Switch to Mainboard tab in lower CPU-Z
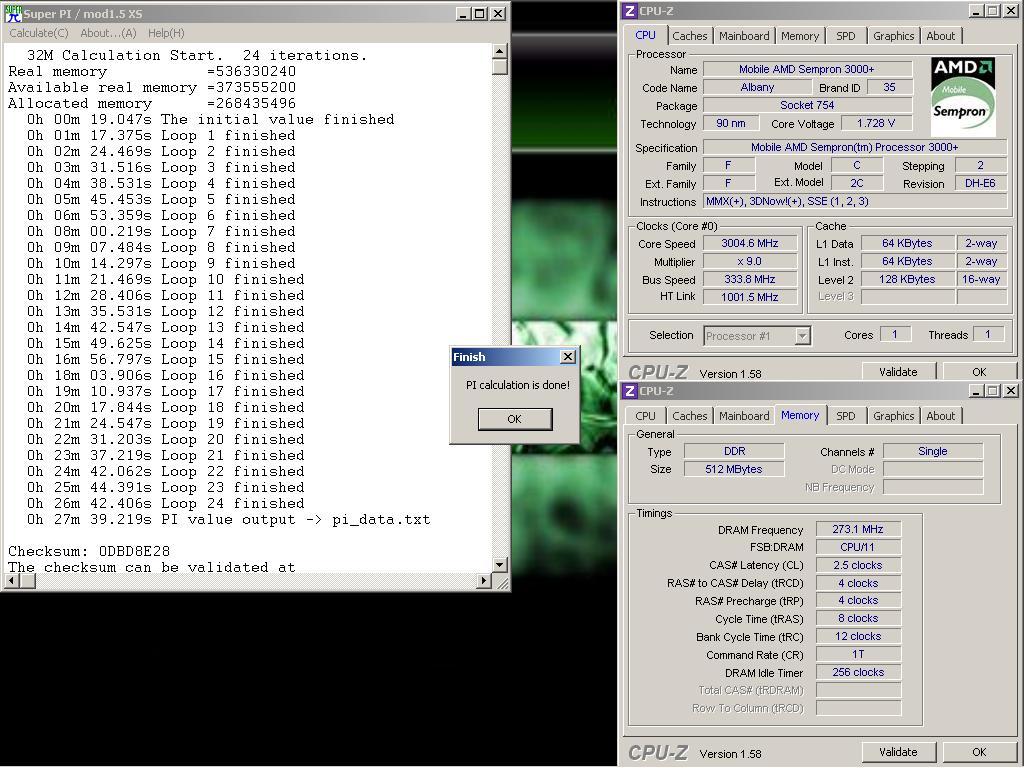The image size is (1024, 768). click(744, 416)
